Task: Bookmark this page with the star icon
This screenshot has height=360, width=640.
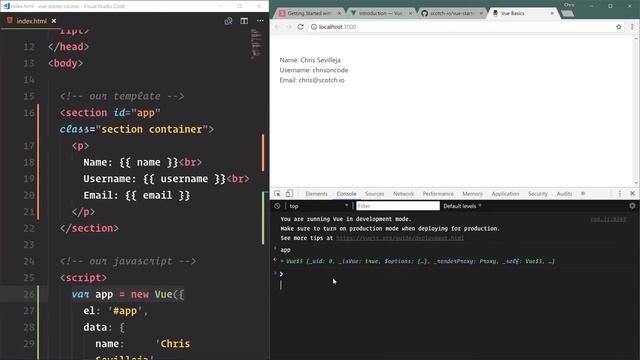Action: point(619,27)
